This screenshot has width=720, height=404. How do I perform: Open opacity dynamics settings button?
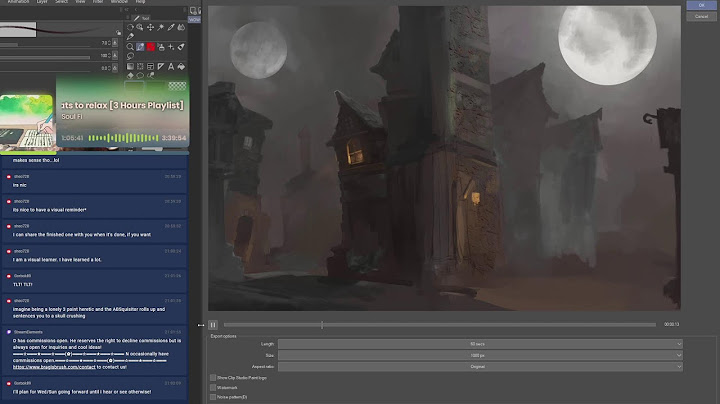115,56
